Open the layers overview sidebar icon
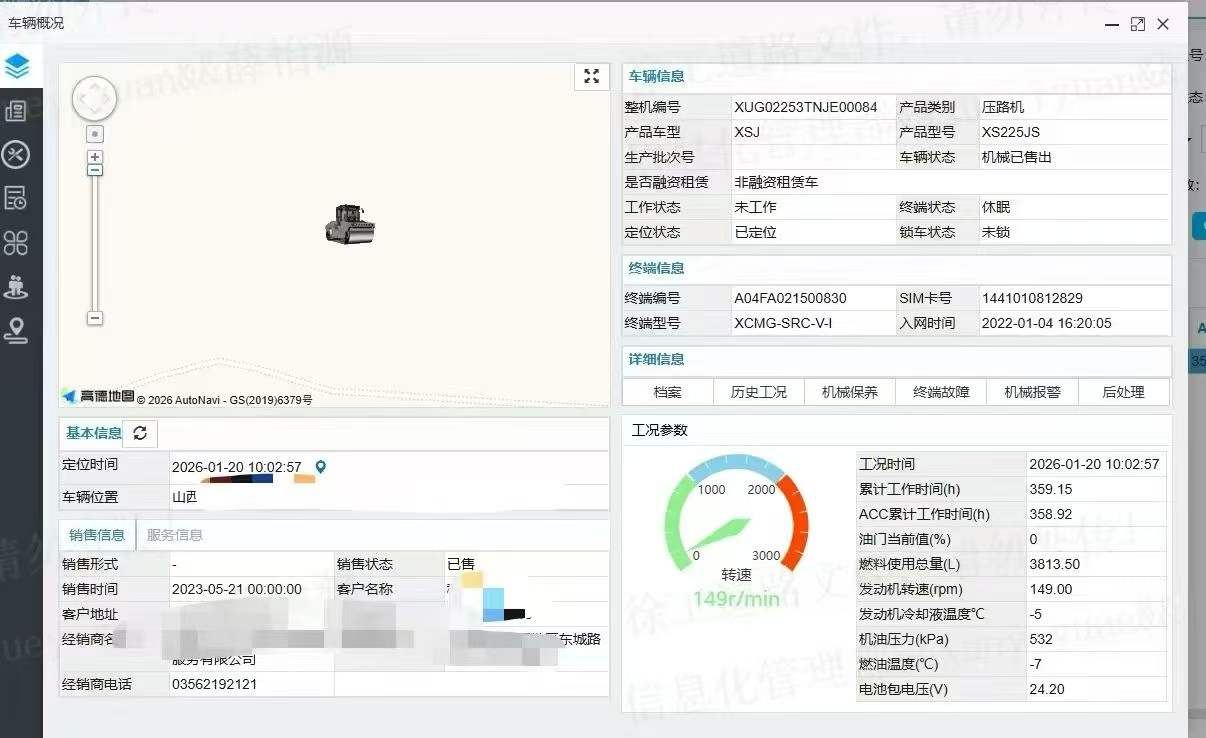1206x738 pixels. tap(17, 67)
